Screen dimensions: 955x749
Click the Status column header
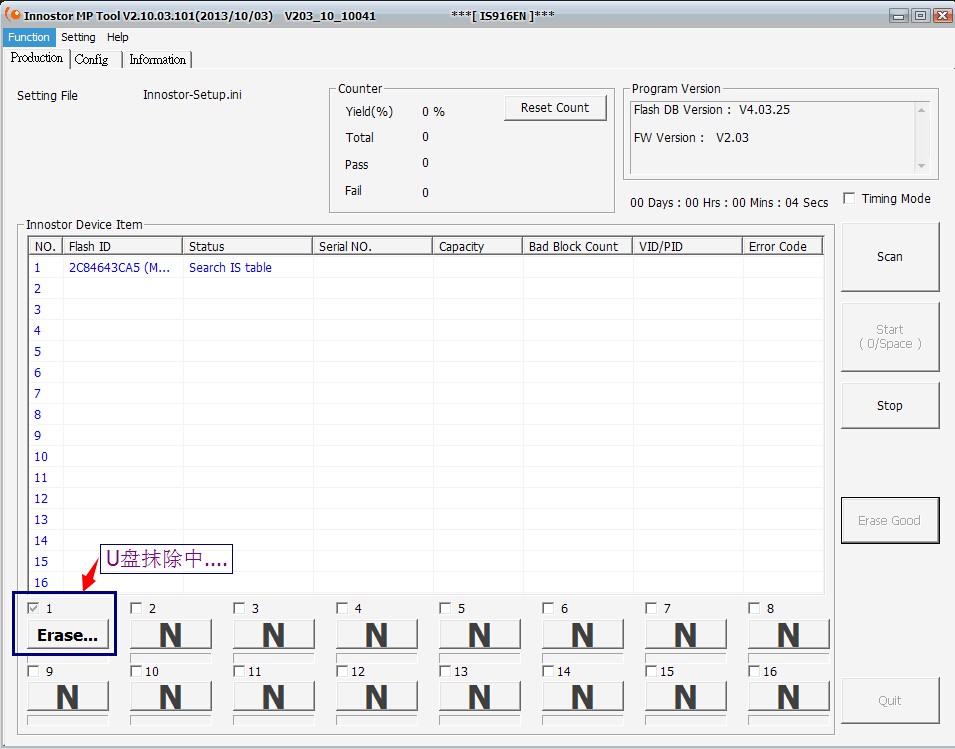coord(247,246)
